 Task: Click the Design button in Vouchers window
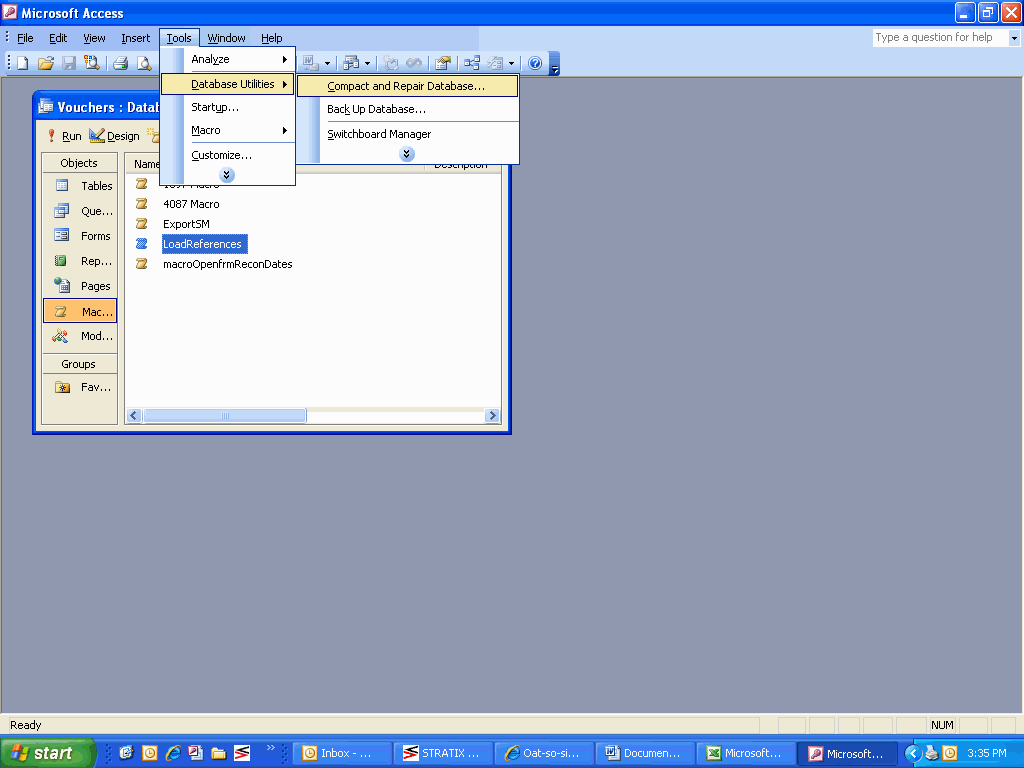[x=115, y=136]
